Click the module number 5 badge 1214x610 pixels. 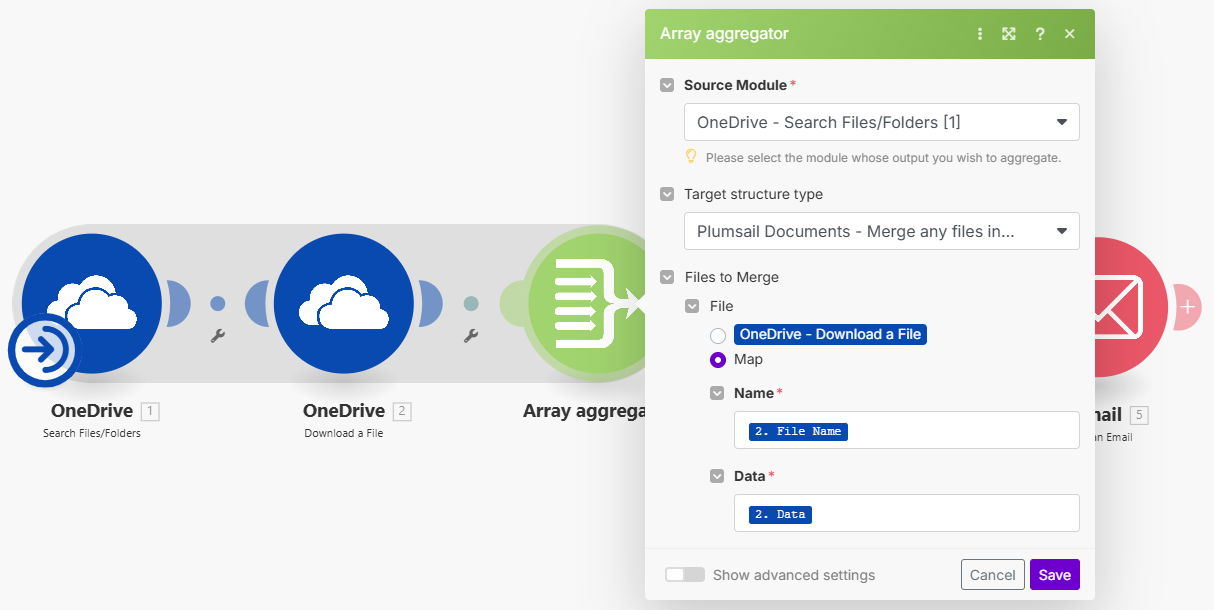[x=1139, y=414]
